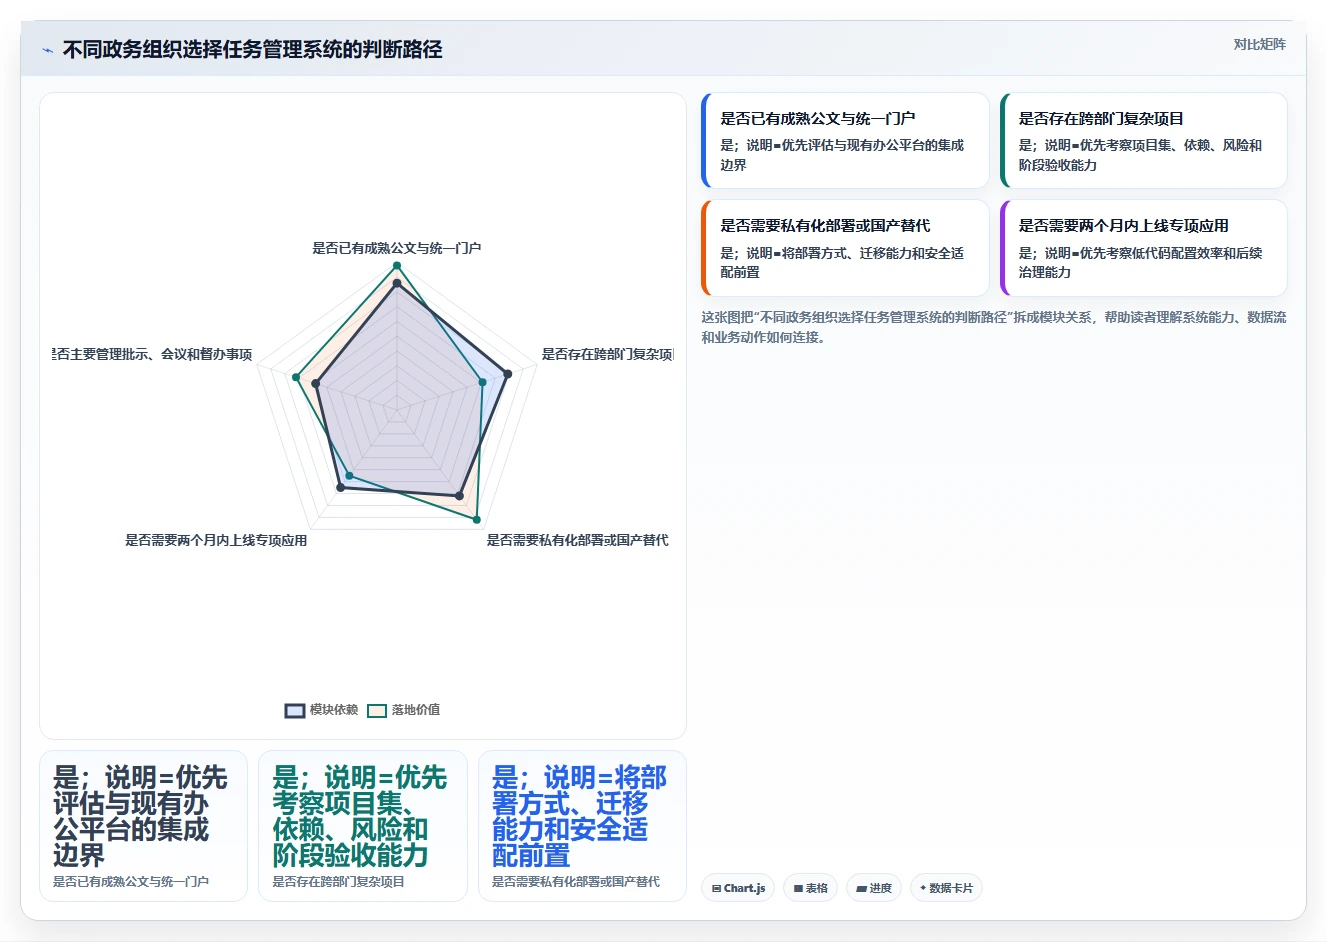Click dark 模块依赖 point on 私有化部署 axis
The image size is (1327, 942).
pos(459,495)
